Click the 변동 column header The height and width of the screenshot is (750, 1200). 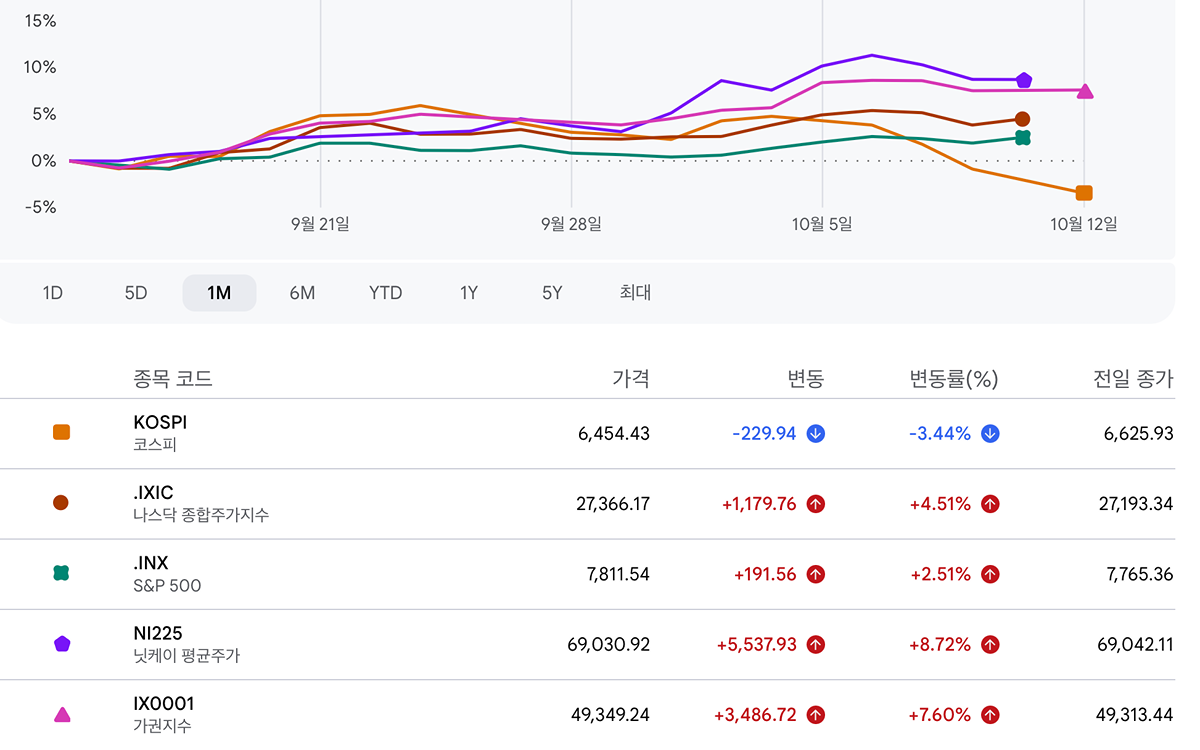[x=805, y=379]
